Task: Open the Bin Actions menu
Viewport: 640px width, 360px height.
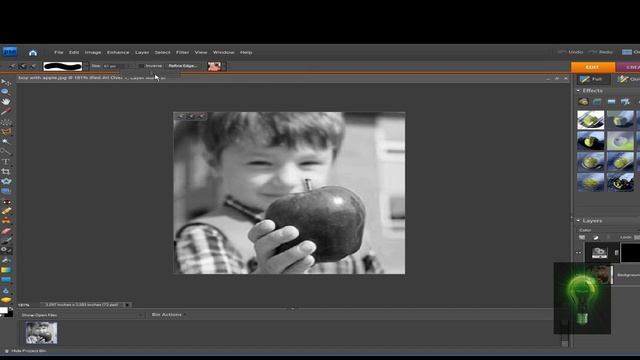Action: coord(168,315)
